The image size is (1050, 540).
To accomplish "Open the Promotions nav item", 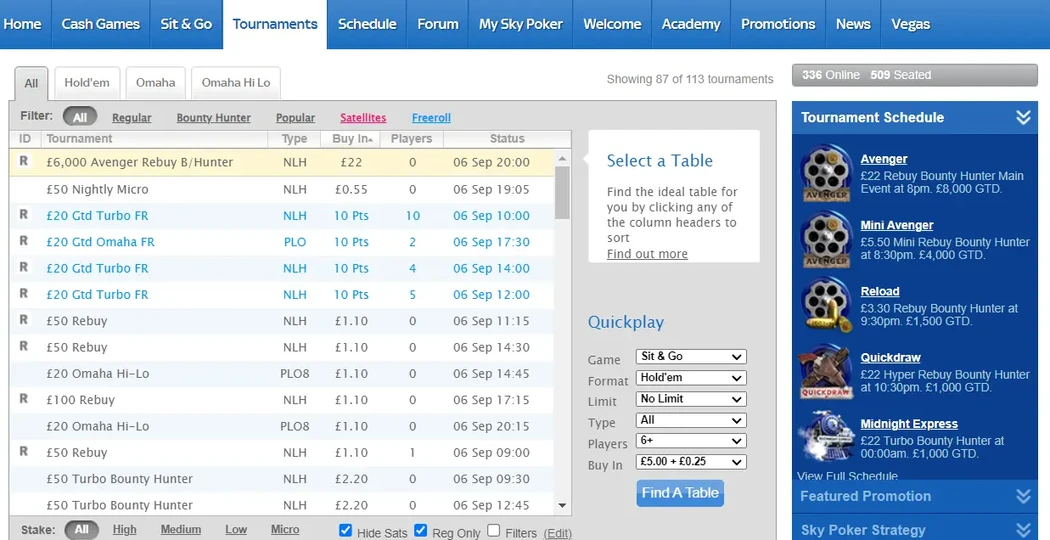I will coord(778,24).
